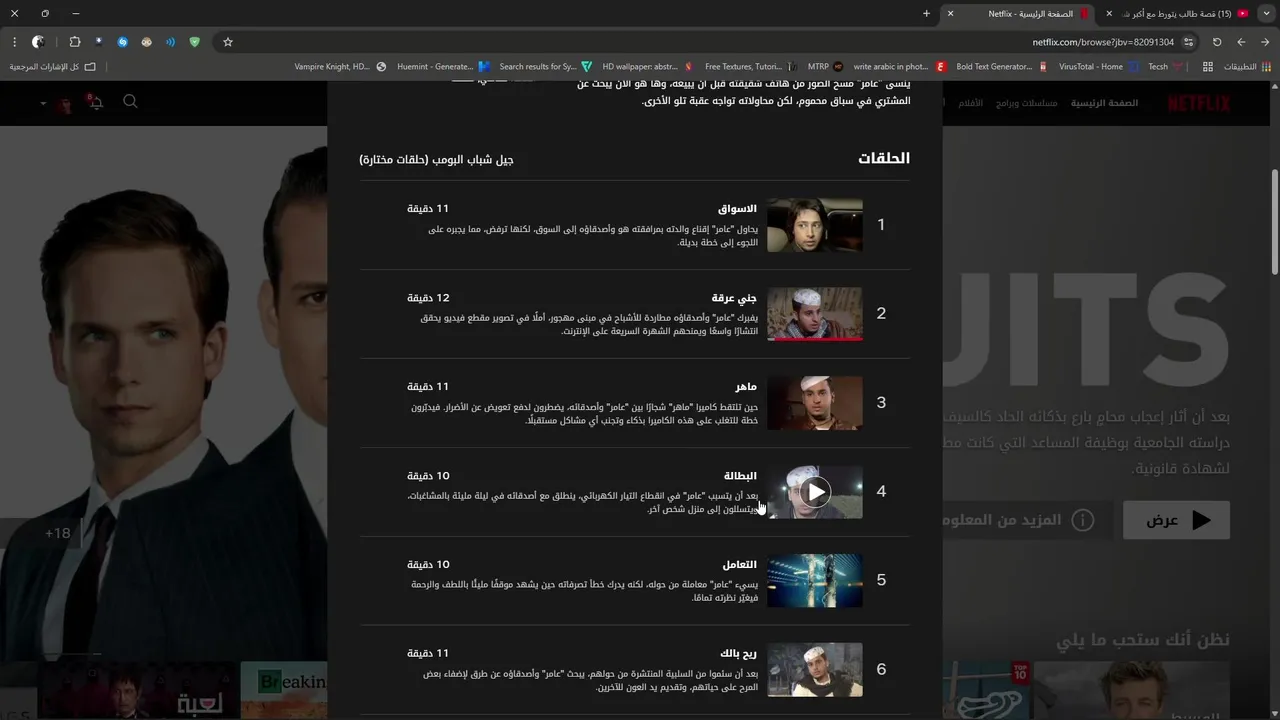Go to الصفحة الرئيسية in Netflix navigation
This screenshot has height=720, width=1280.
point(1104,103)
